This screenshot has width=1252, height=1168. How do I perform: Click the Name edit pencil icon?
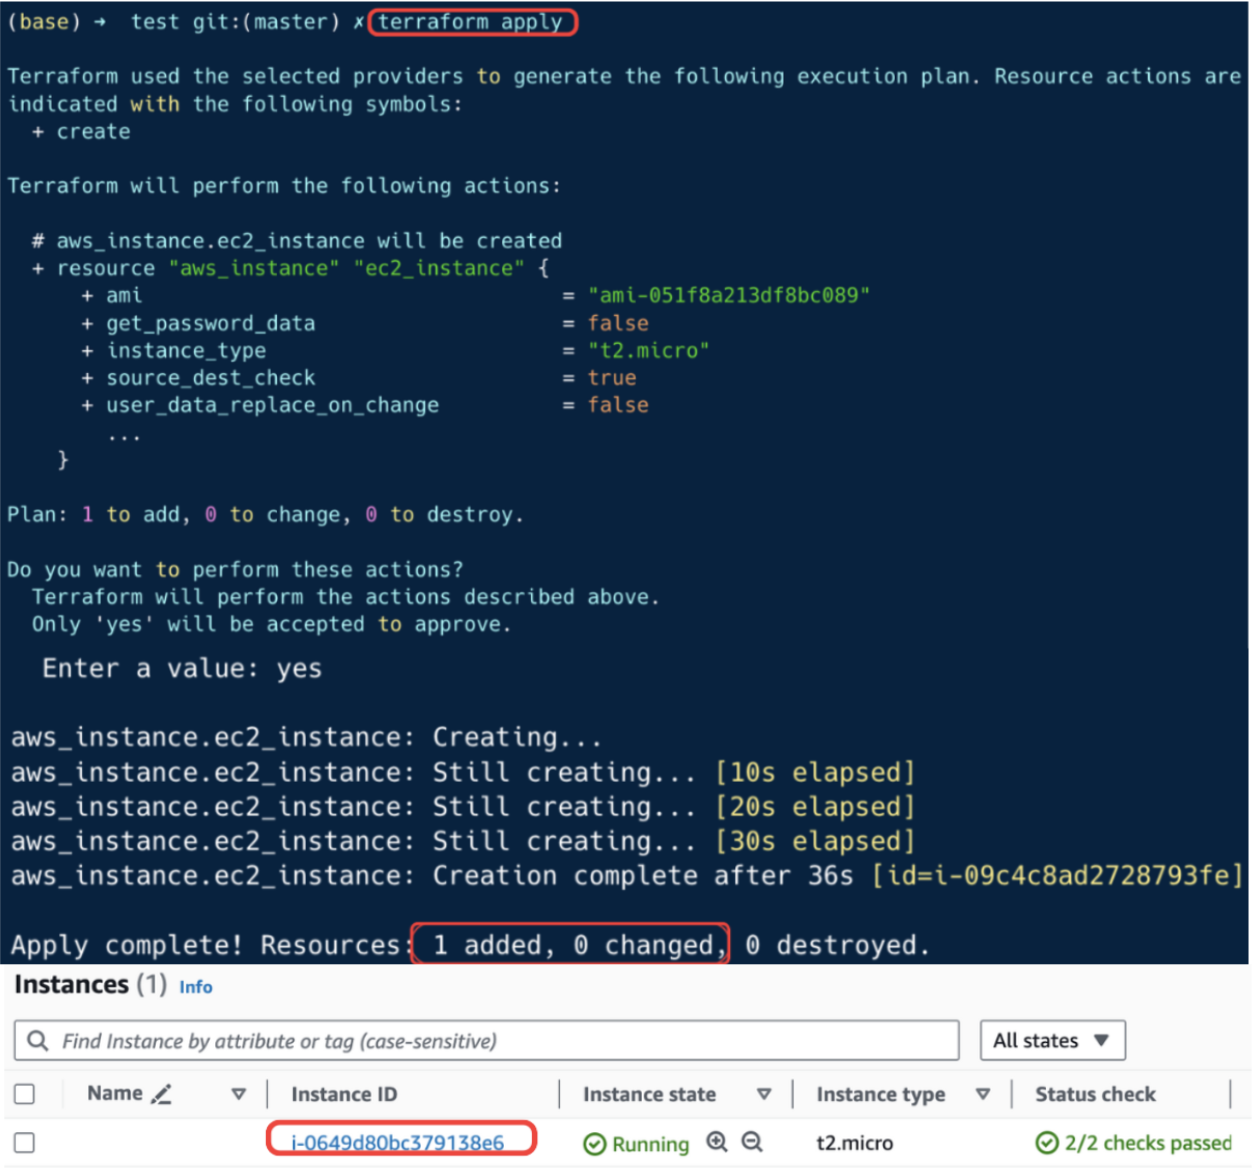[161, 1094]
